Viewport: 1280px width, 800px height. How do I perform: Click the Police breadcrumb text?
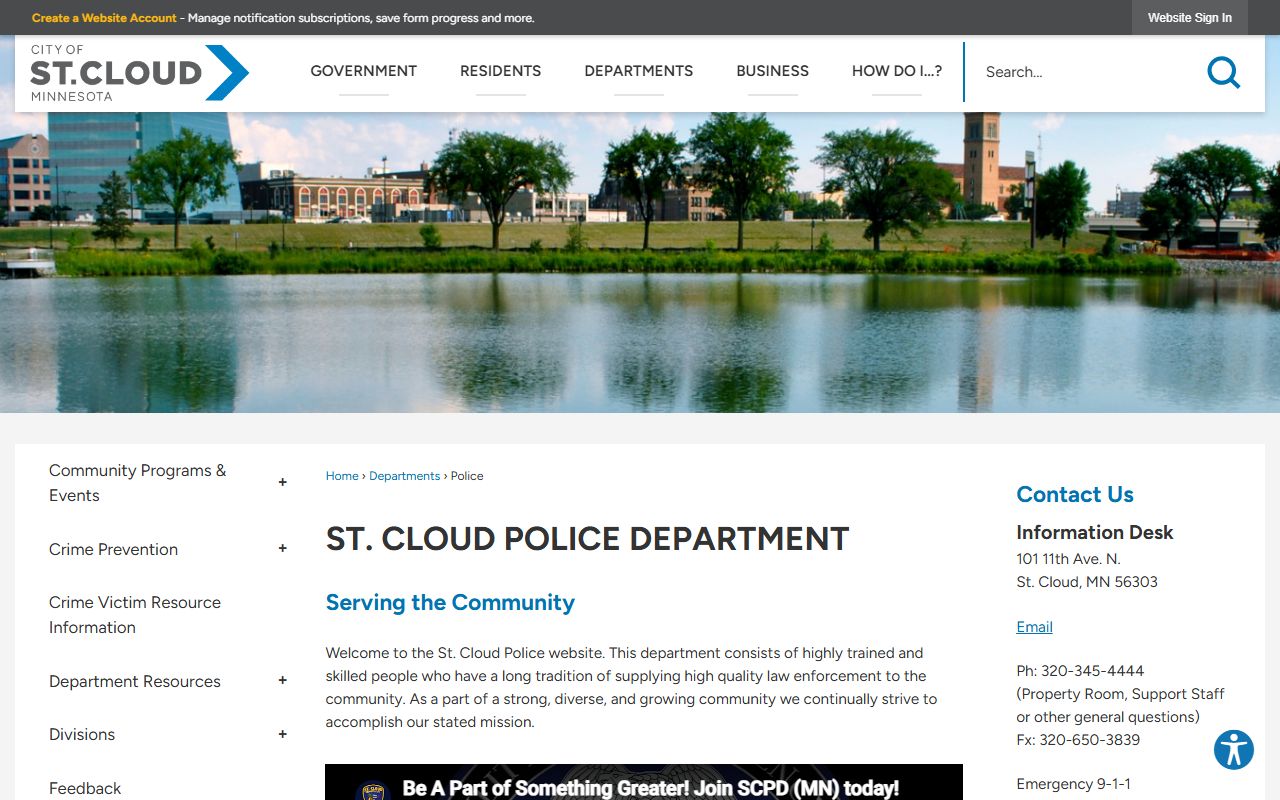tap(467, 476)
